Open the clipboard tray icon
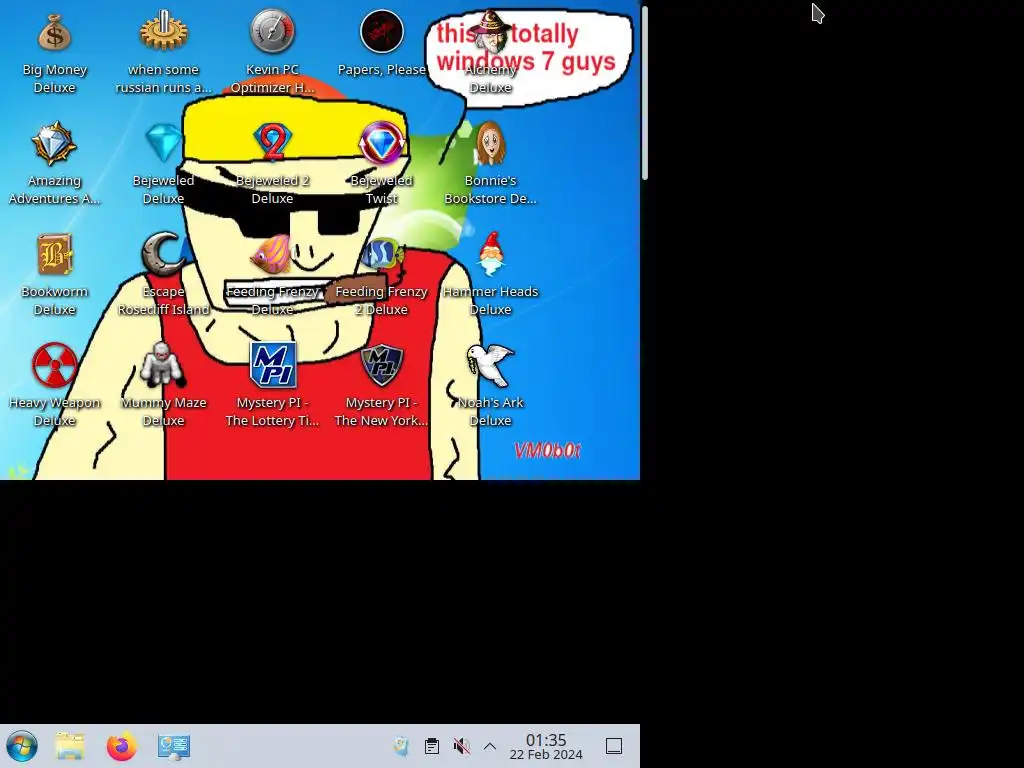Screen dimensions: 1024x768 [432, 746]
